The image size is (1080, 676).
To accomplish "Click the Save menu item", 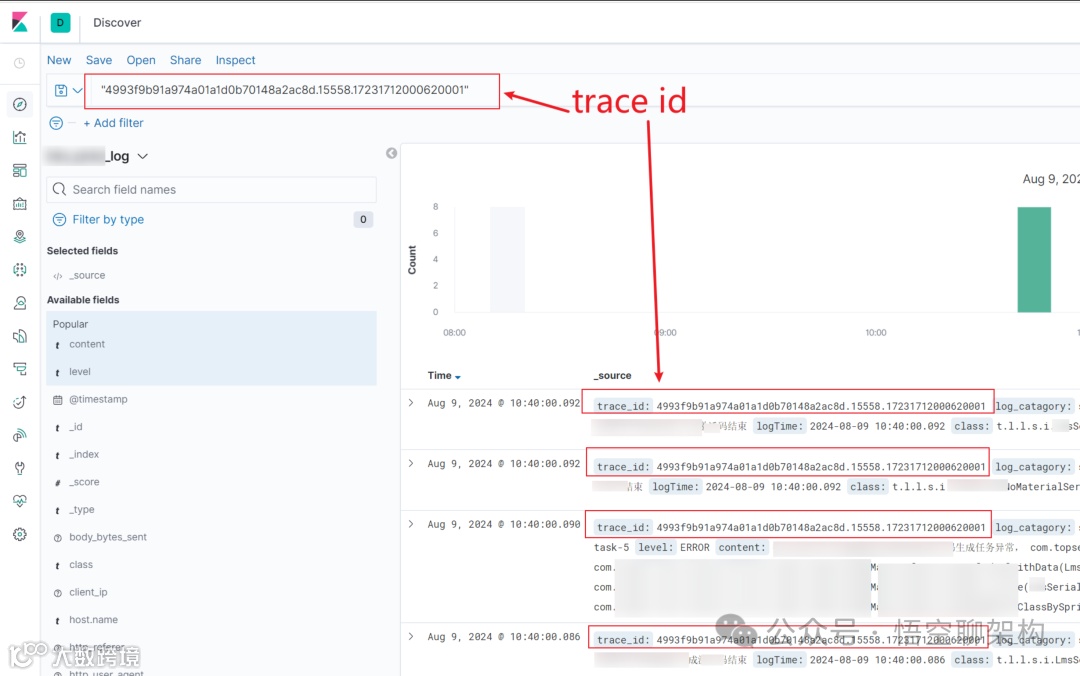I will coord(98,60).
